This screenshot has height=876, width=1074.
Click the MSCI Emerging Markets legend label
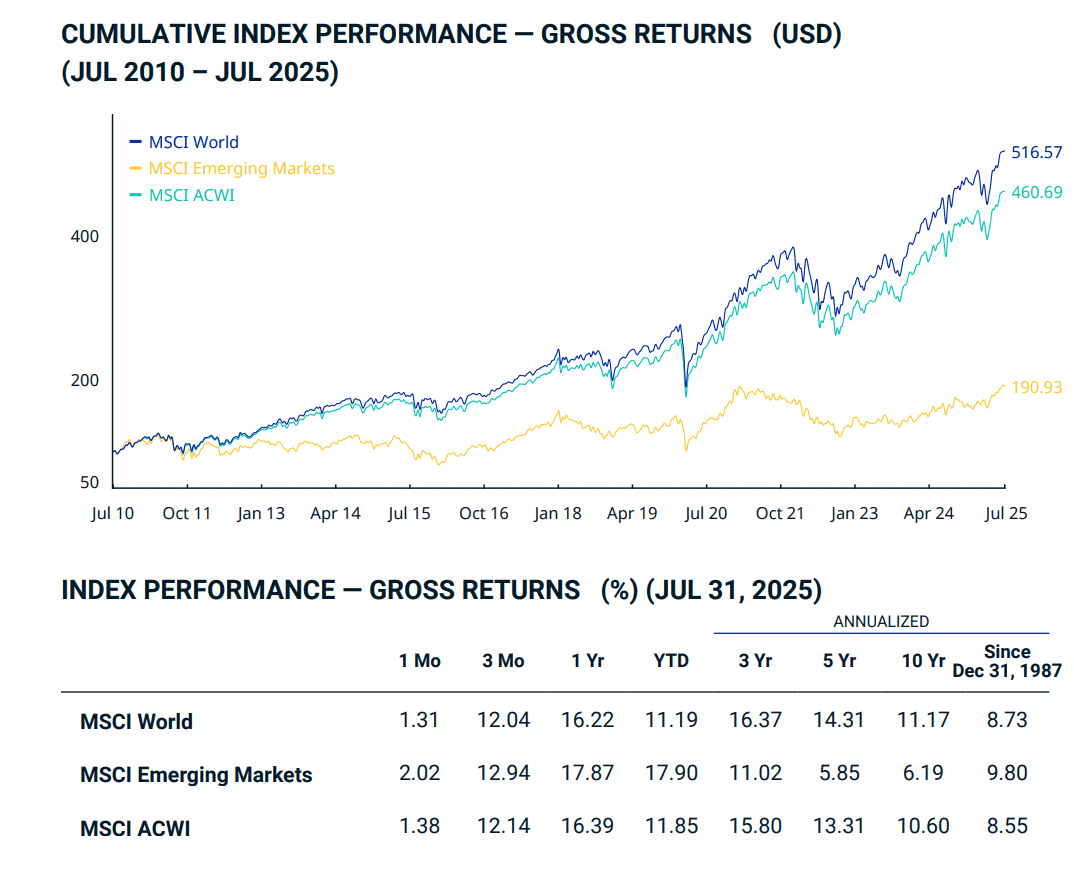[x=242, y=168]
